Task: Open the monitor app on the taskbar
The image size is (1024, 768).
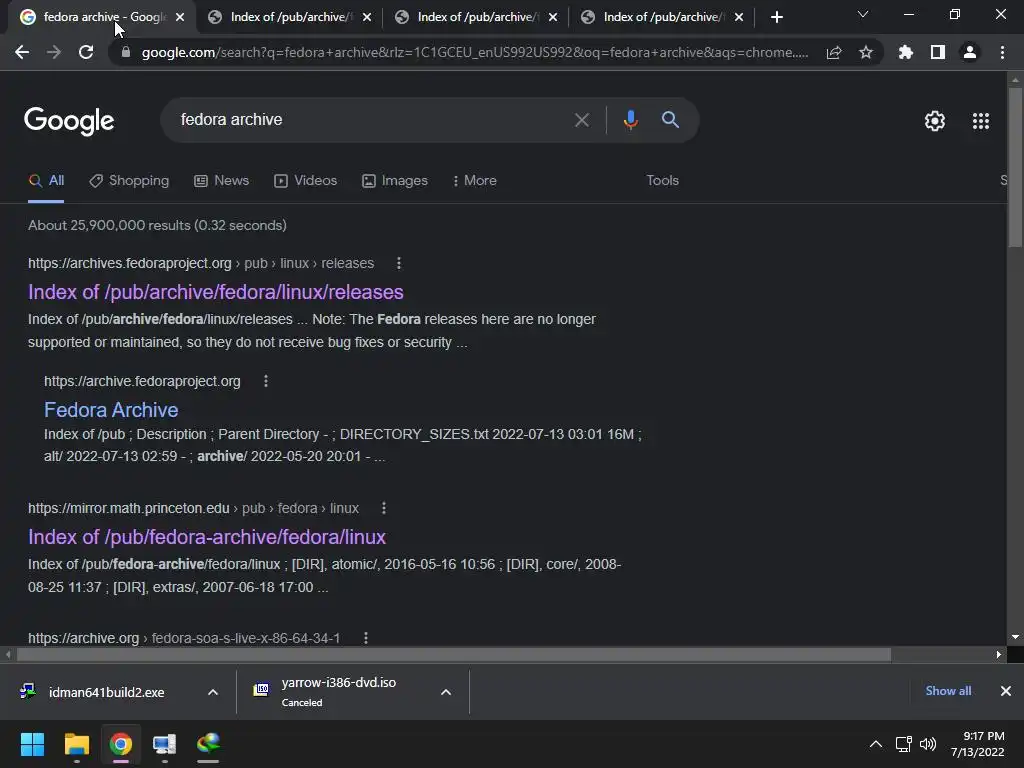Action: 164,744
